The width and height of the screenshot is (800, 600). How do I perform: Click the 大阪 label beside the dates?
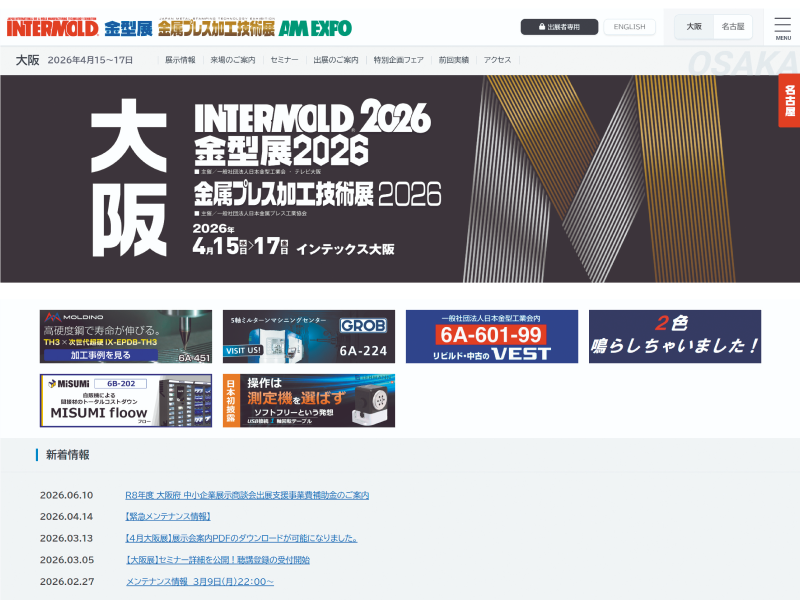click(28, 60)
